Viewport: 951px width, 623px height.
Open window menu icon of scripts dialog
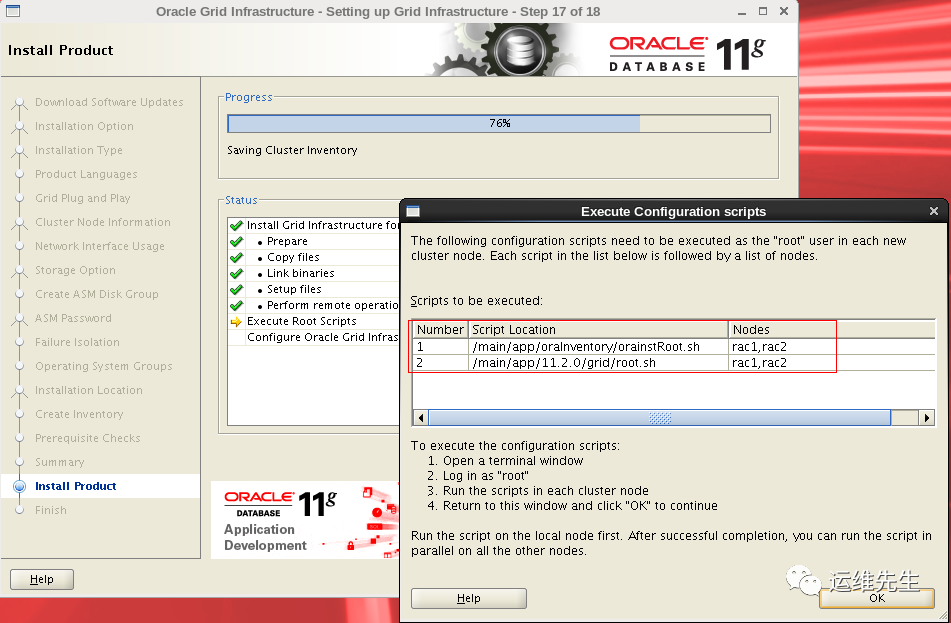coord(413,211)
